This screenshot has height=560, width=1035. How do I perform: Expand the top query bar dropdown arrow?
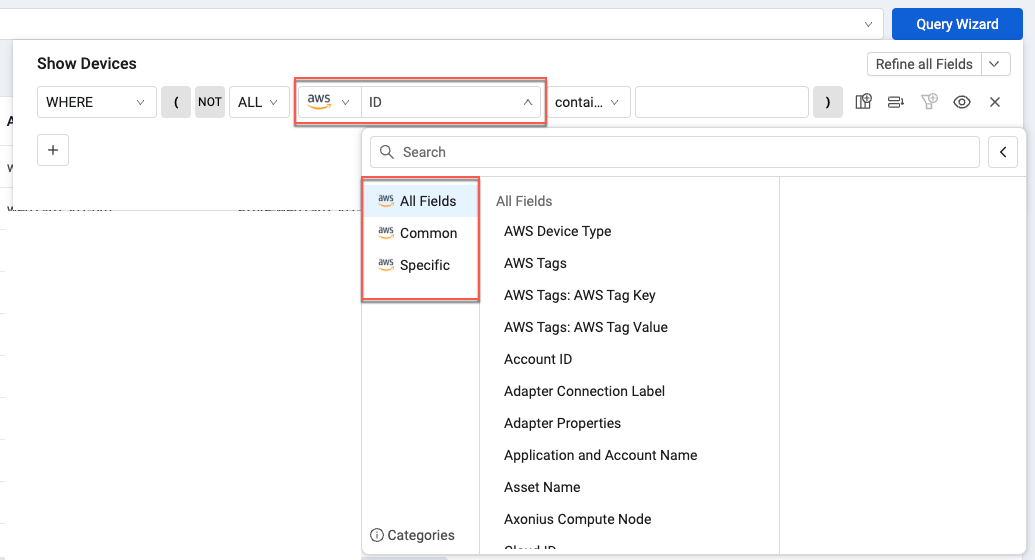pyautogui.click(x=868, y=24)
